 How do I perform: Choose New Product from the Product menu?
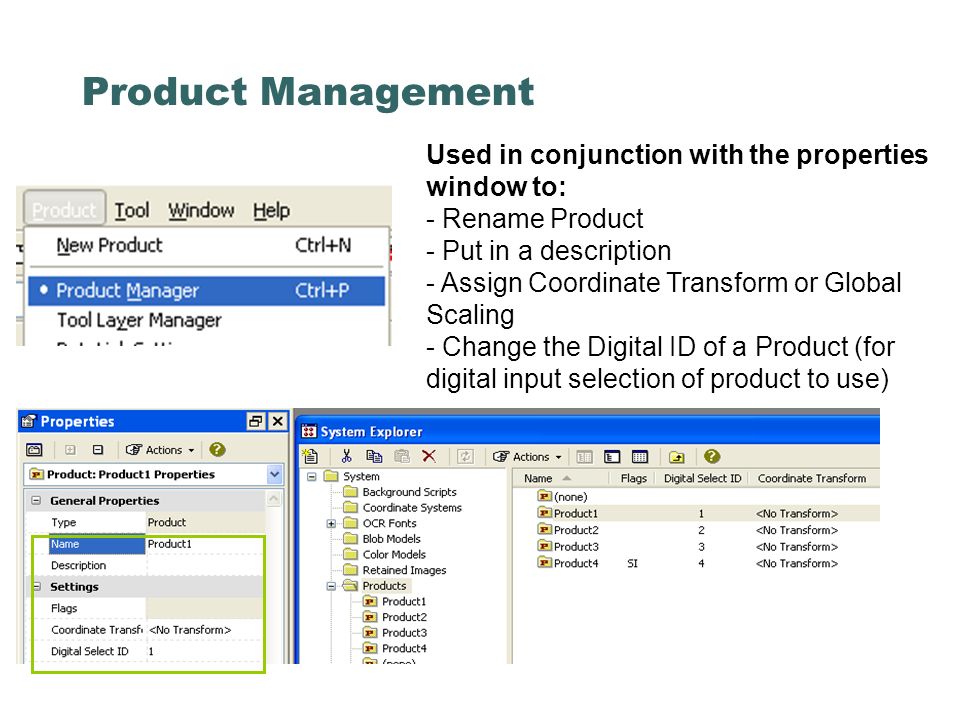[206, 246]
